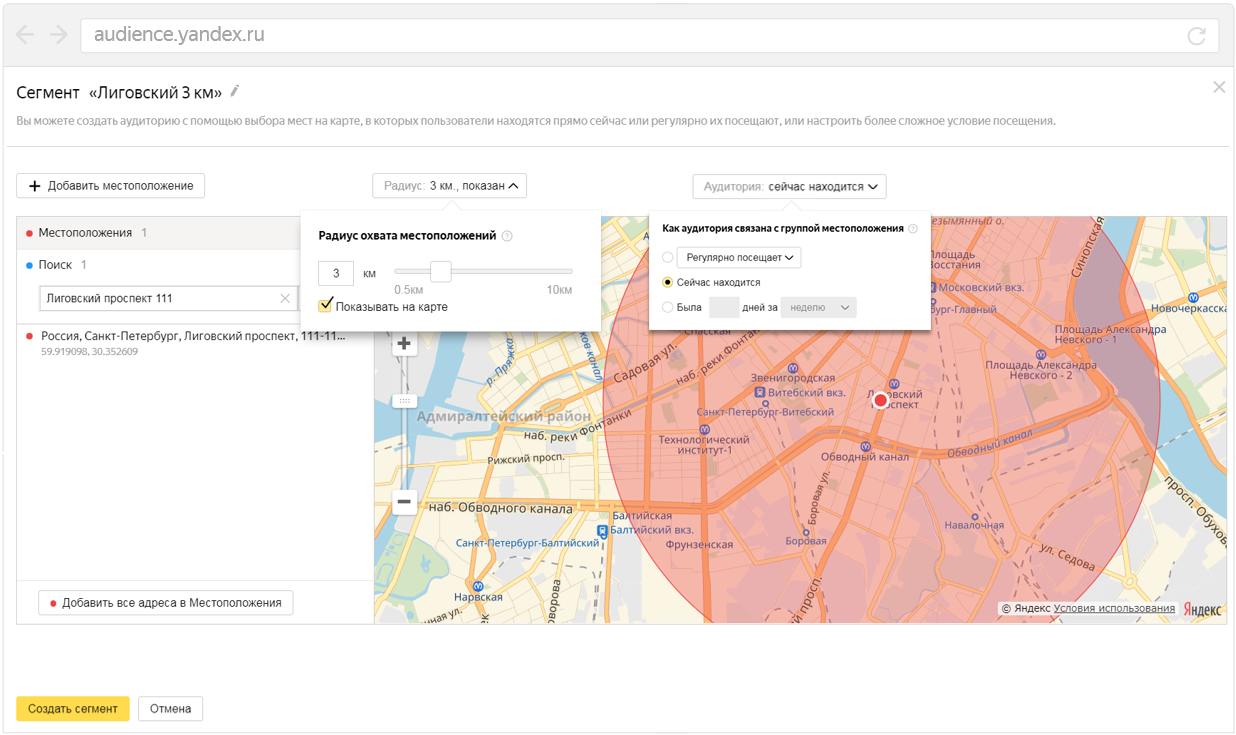Click the map zoom level slider handle
1236x735 pixels.
pos(404,401)
